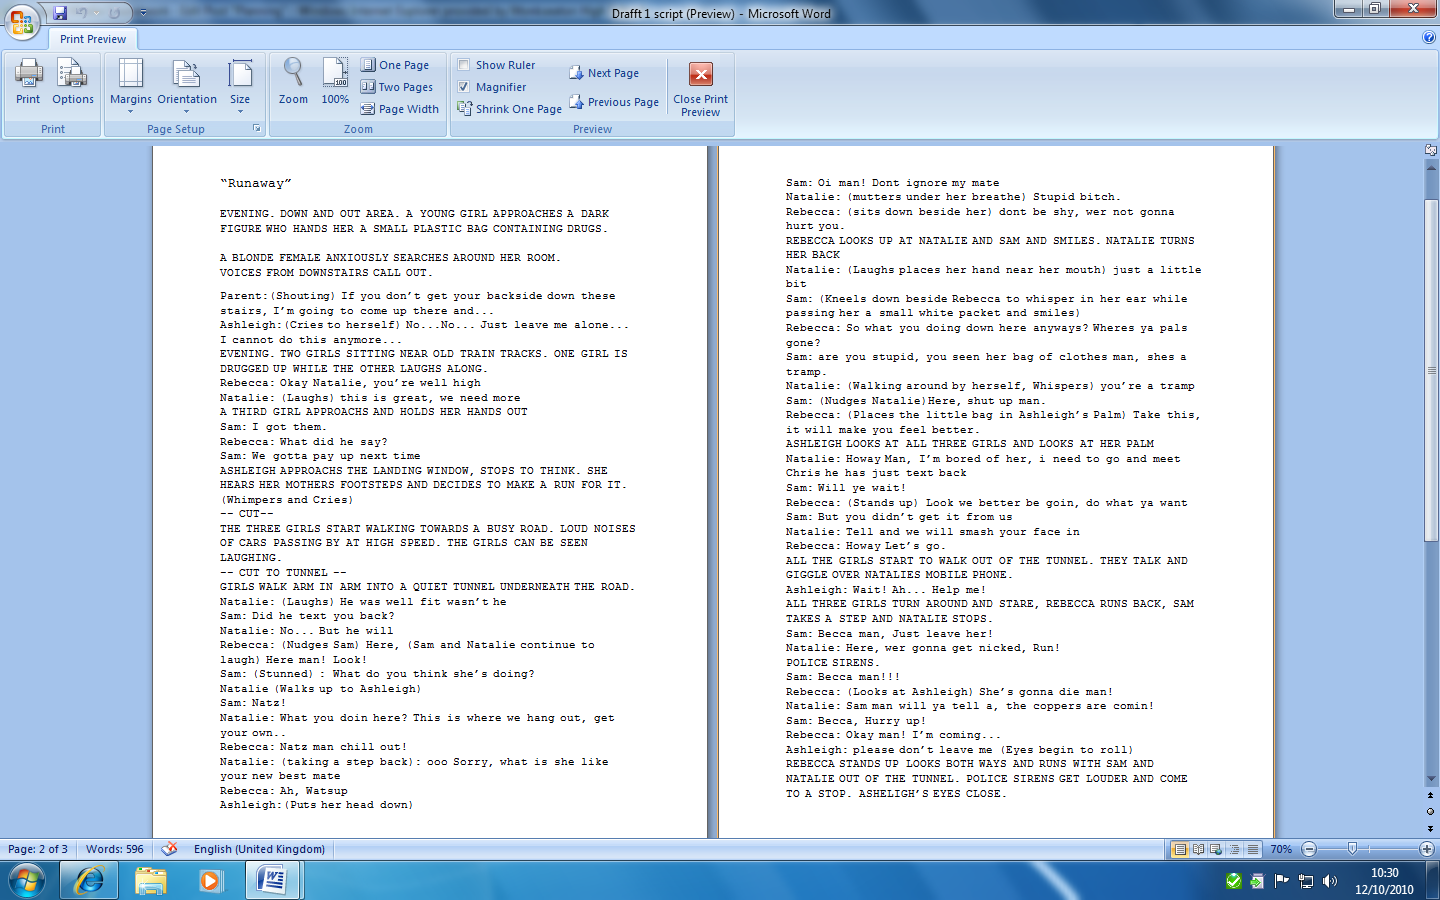Open Windows Explorer folder on taskbar

point(151,881)
